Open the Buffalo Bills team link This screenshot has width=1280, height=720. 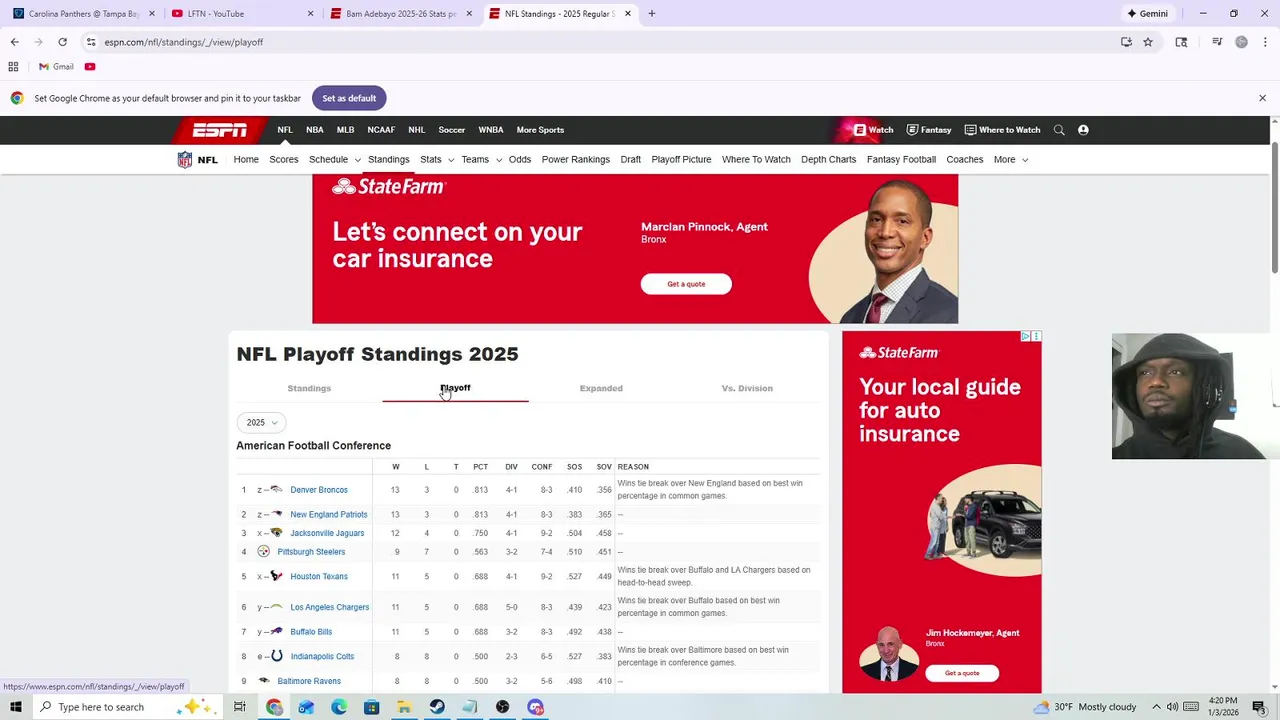click(311, 632)
